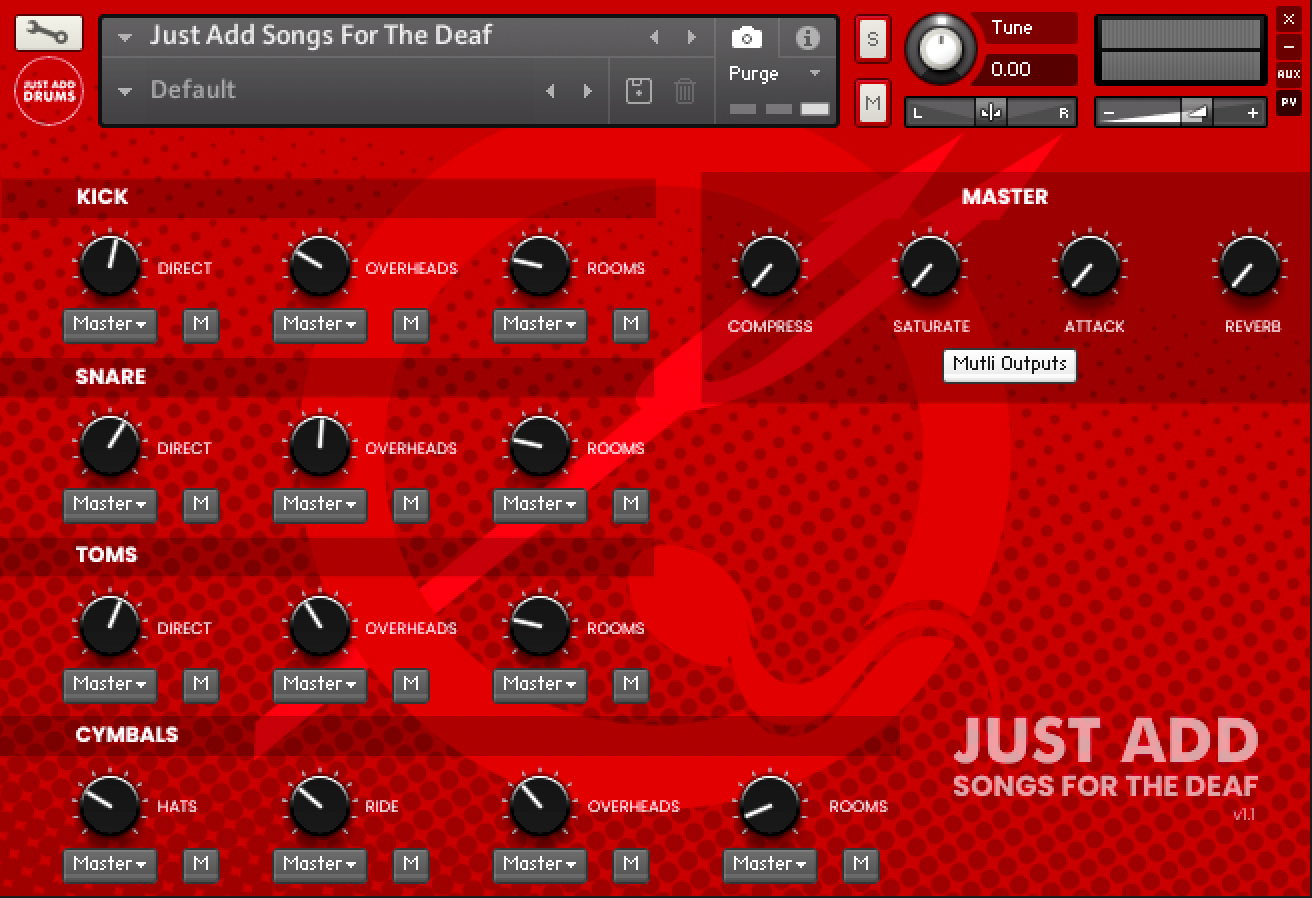The height and width of the screenshot is (898, 1312).
Task: Click the Cymbals Hats knob
Action: 109,805
